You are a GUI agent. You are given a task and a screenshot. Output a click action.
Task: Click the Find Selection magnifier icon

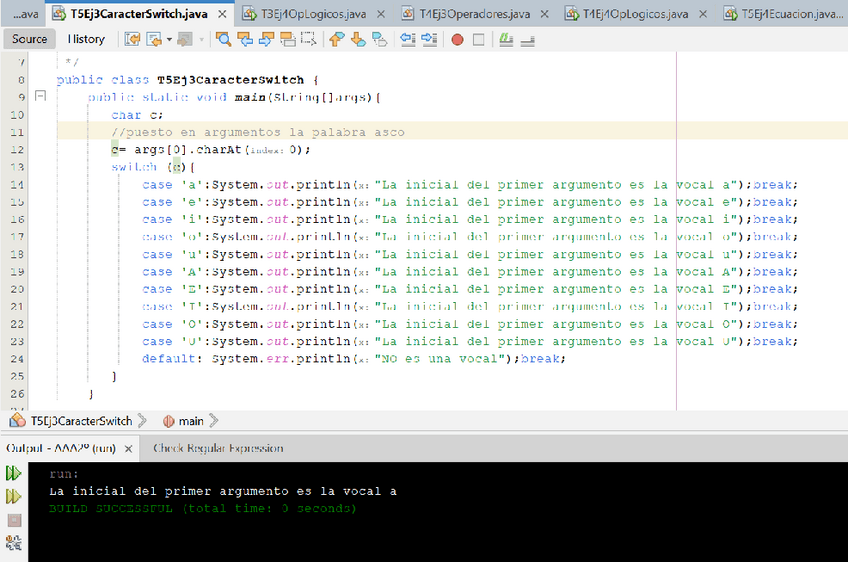[223, 39]
